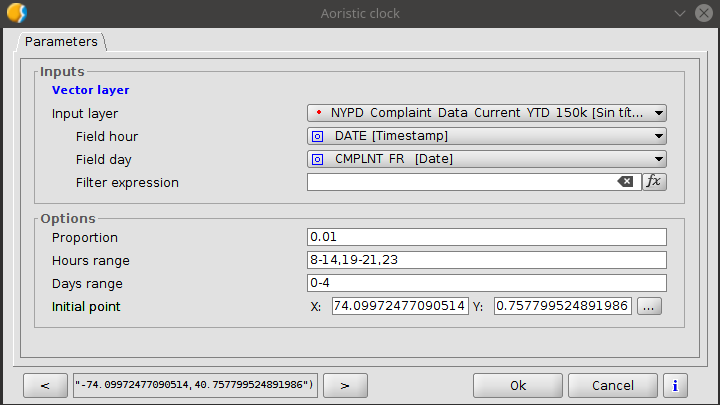This screenshot has height=405, width=720.
Task: Open the fx expression builder
Action: point(654,182)
